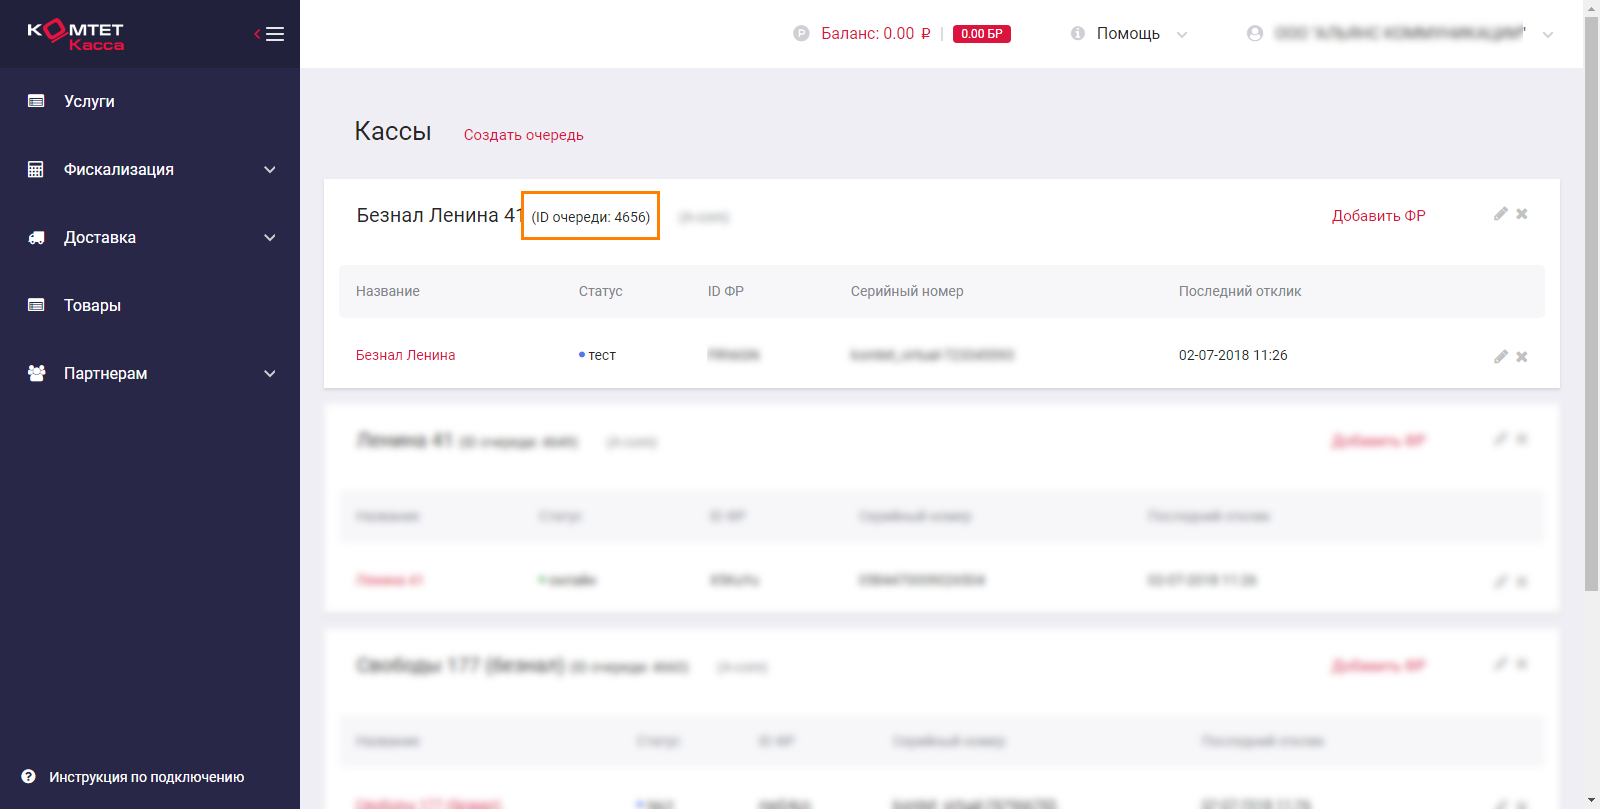Remove the Безнал Ленина row with X icon
Image resolution: width=1600 pixels, height=809 pixels.
click(1522, 357)
